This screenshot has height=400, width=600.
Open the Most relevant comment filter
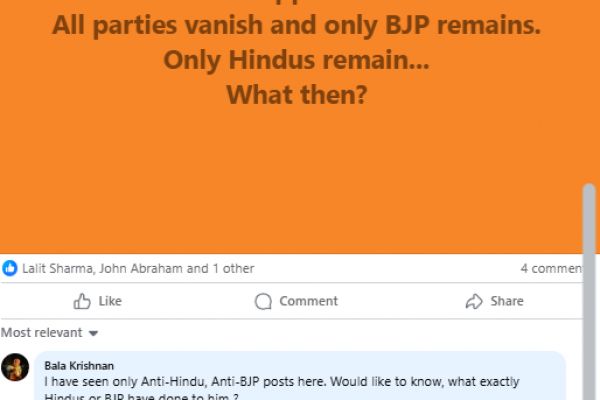[49, 333]
